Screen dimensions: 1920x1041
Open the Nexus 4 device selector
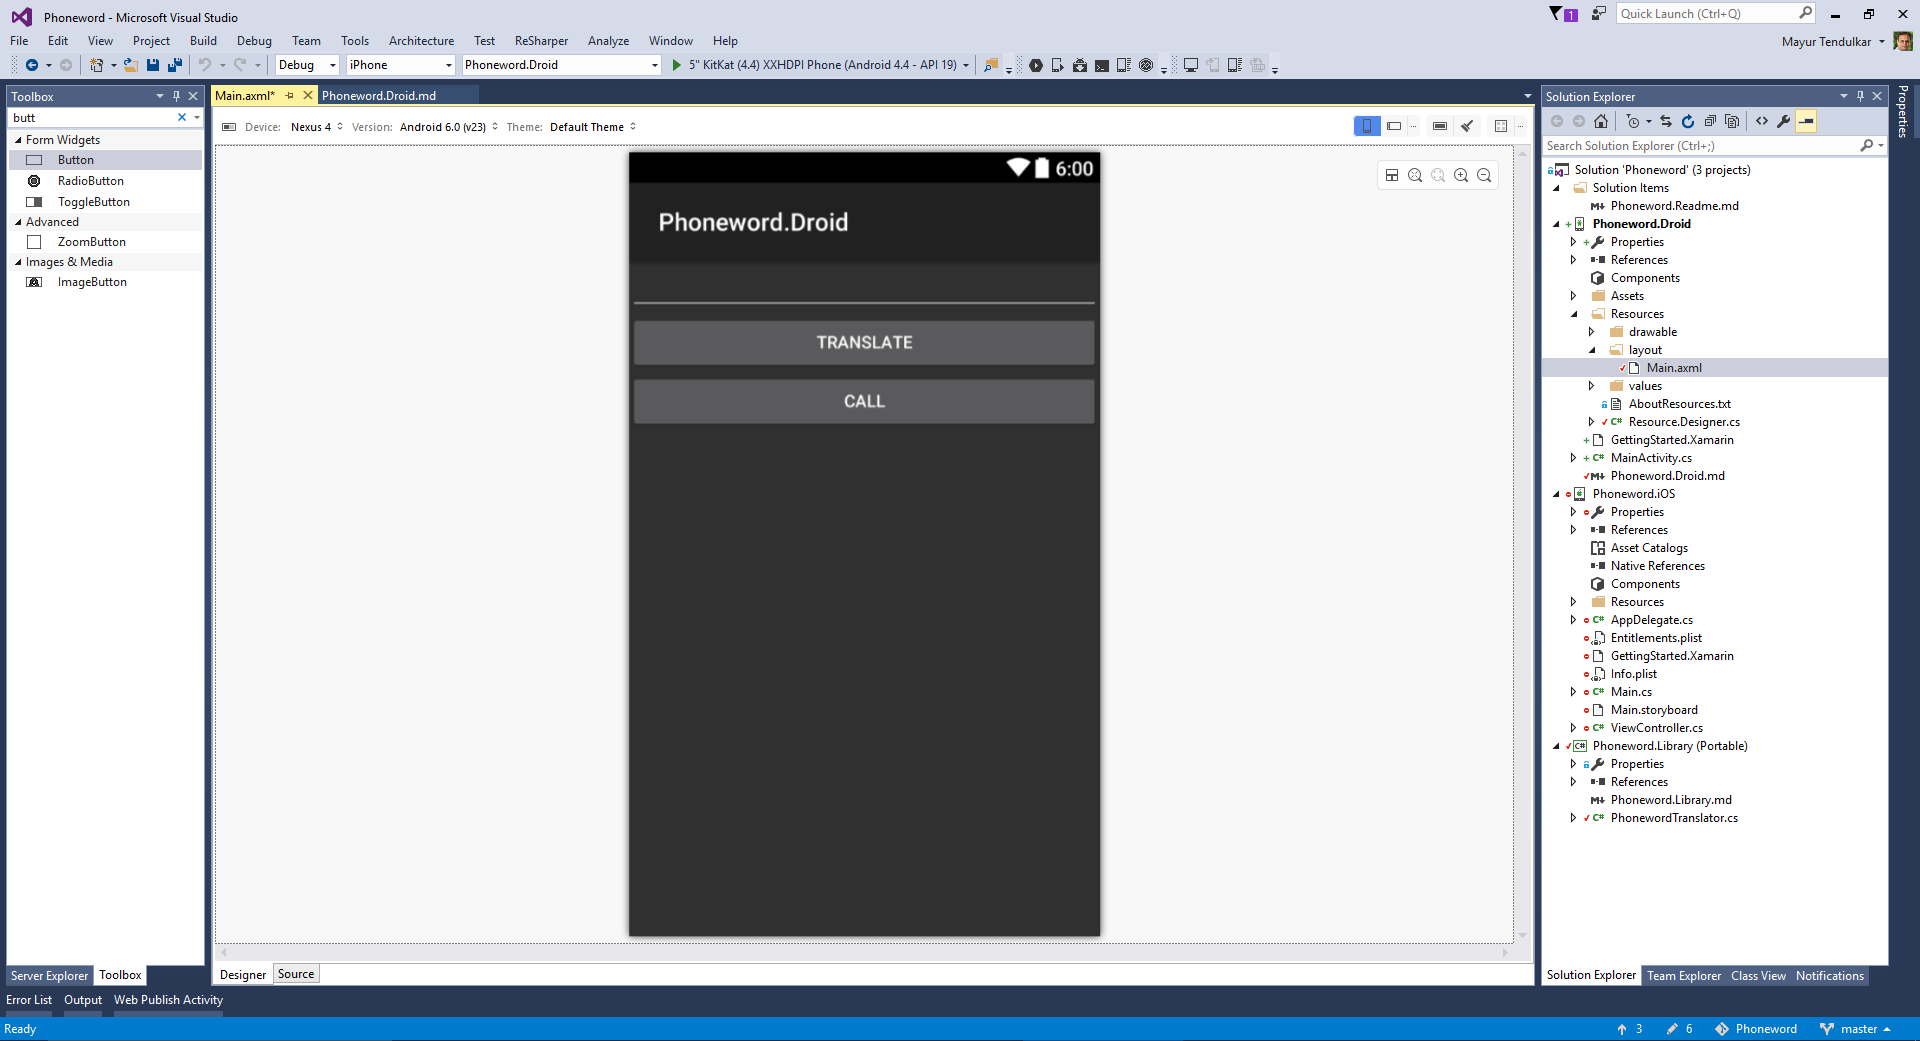point(316,127)
